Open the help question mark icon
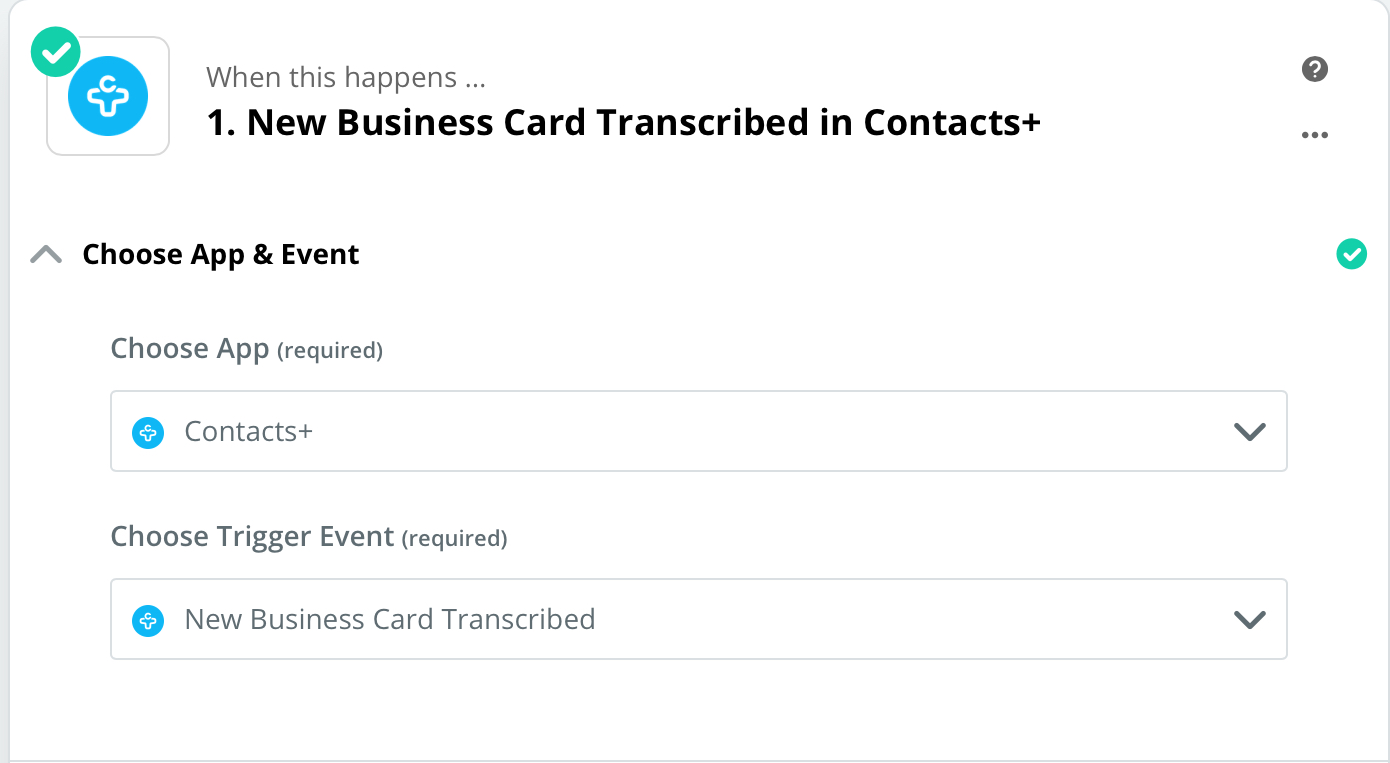Screen dimensions: 1390x763 tap(1315, 69)
